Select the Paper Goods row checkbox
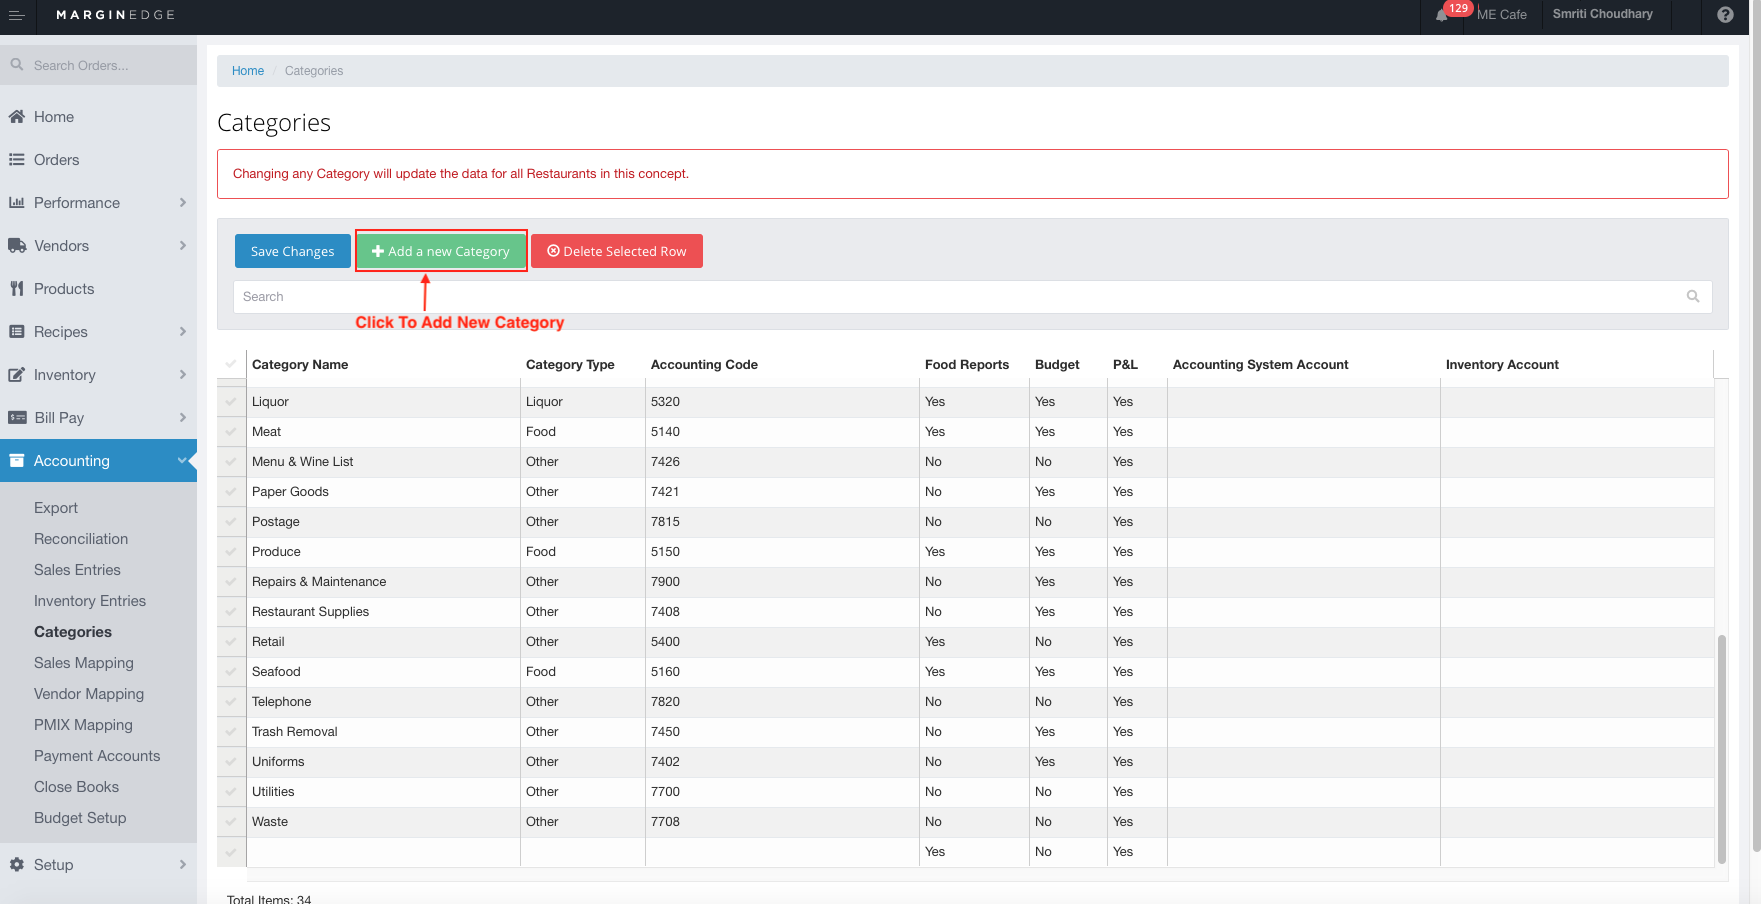This screenshot has width=1761, height=904. (231, 492)
